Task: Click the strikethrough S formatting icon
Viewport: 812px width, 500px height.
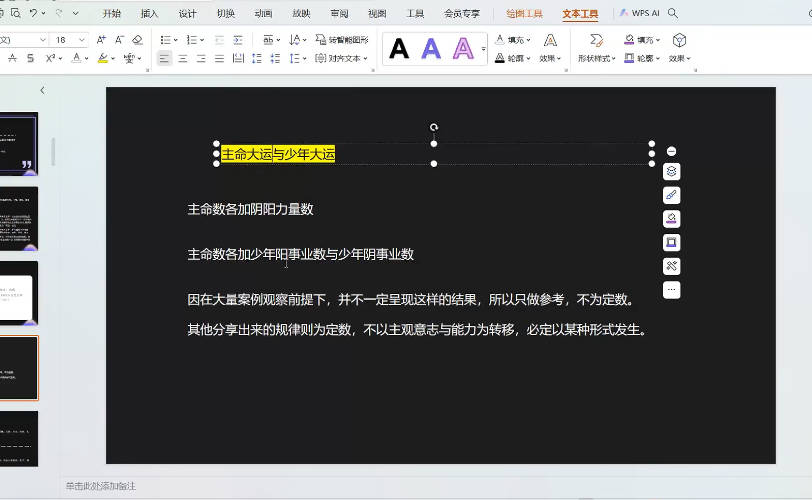Action: (x=32, y=59)
